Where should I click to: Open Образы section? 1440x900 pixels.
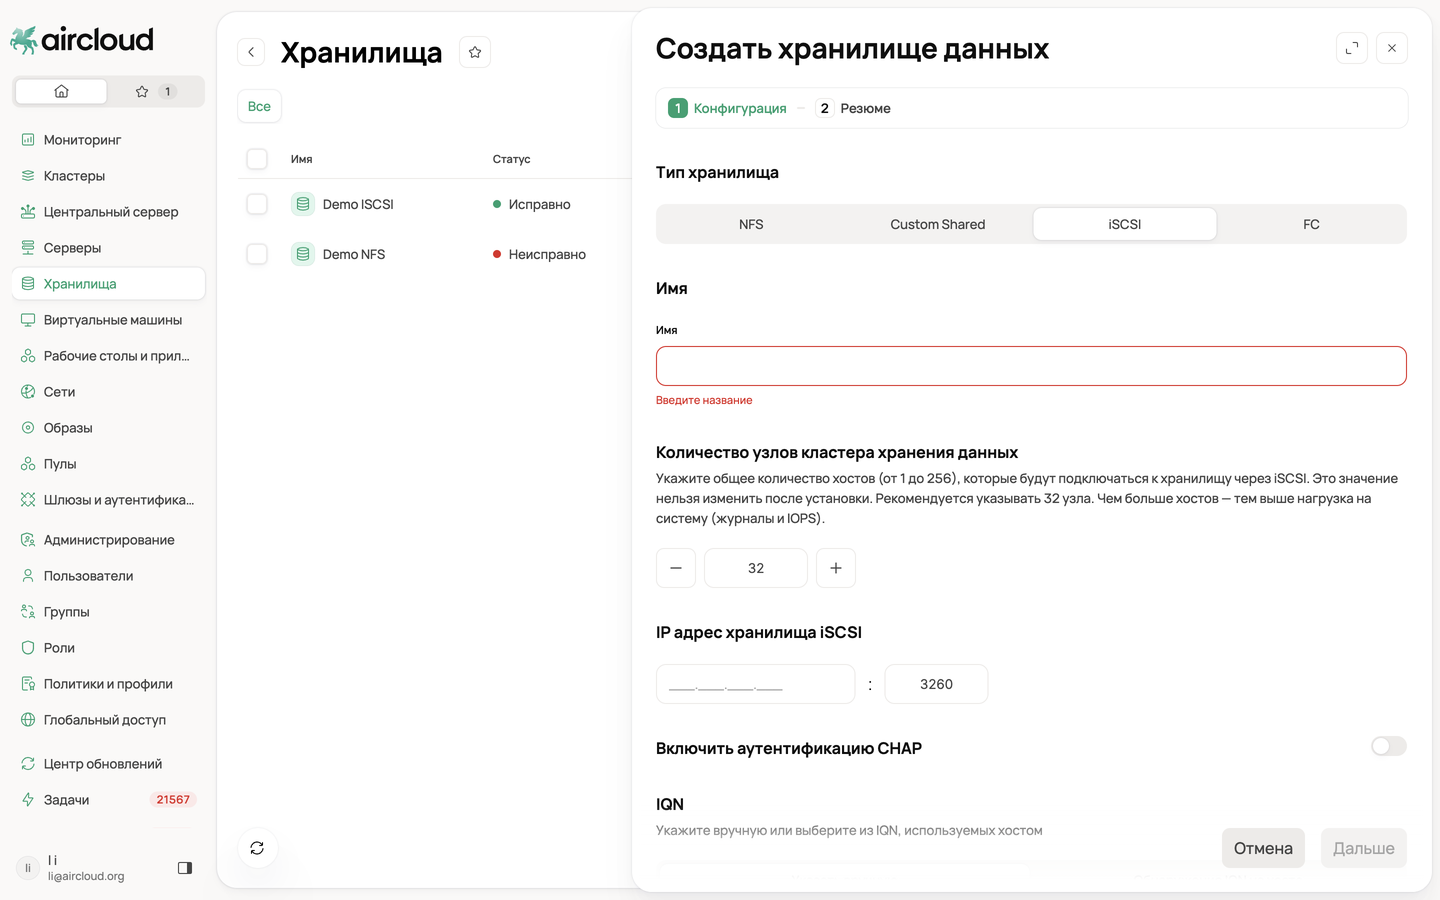pyautogui.click(x=108, y=428)
